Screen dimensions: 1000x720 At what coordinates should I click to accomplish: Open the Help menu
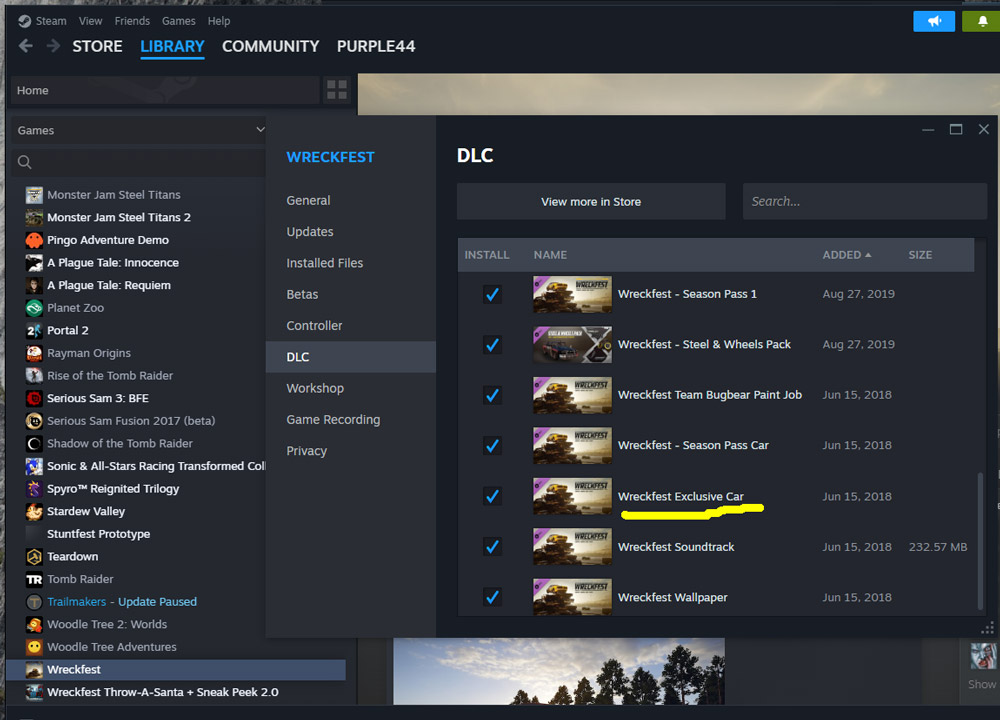point(219,21)
